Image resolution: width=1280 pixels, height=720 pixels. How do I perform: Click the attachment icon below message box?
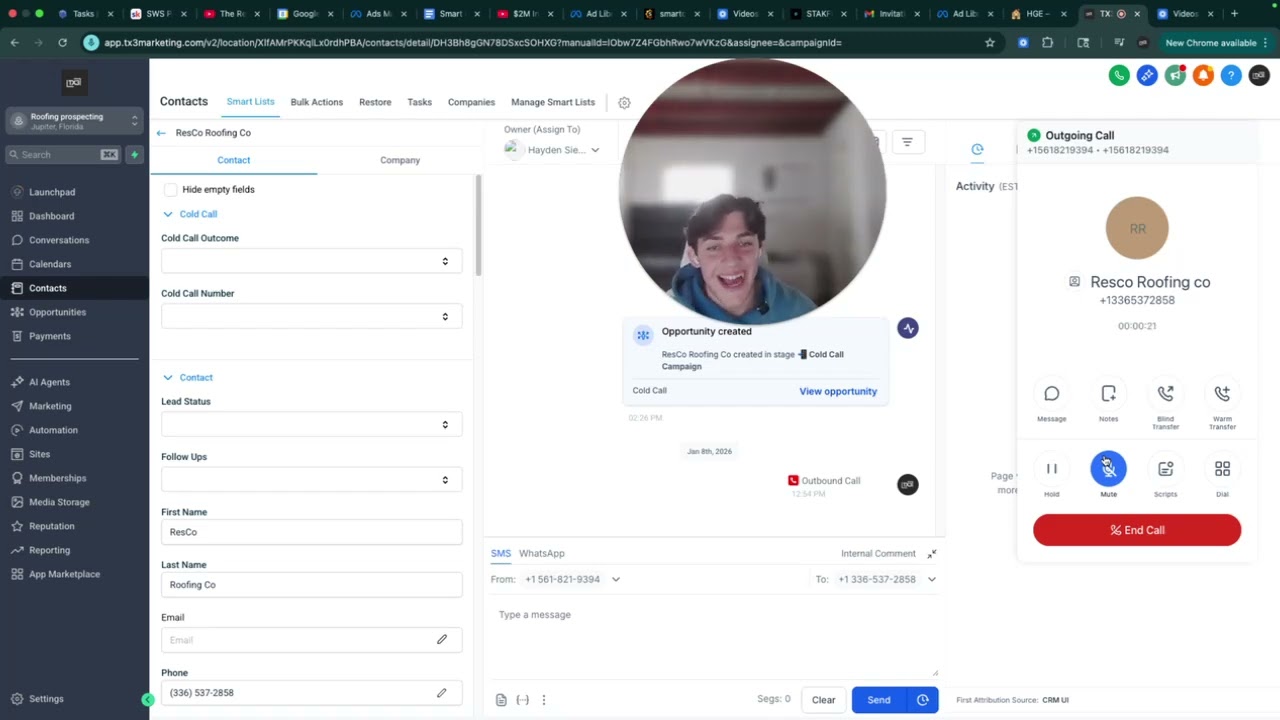(501, 700)
